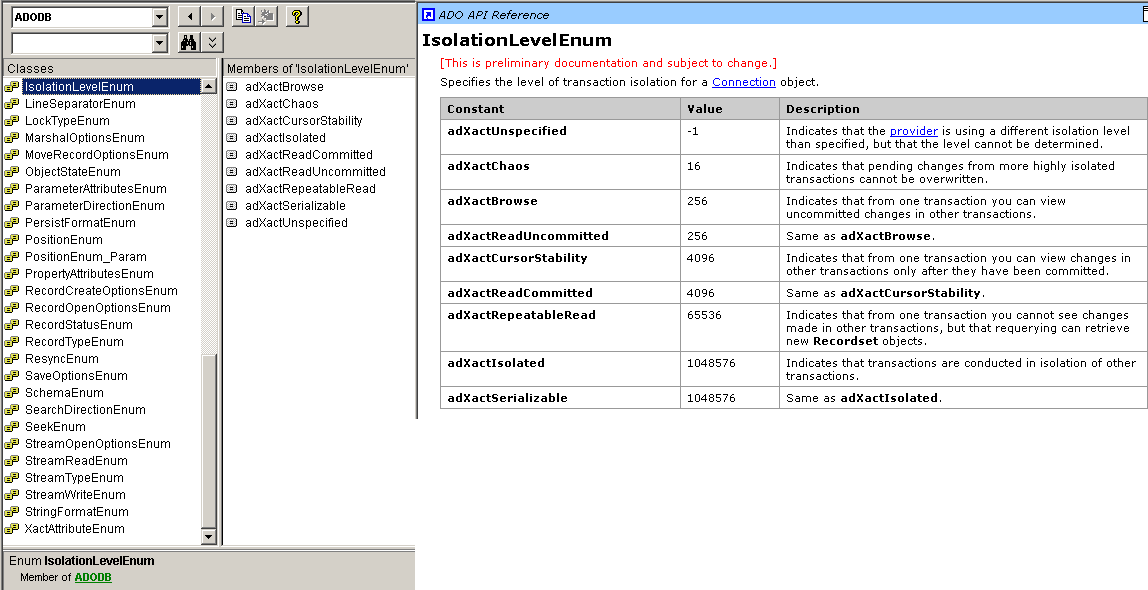Select ObjectStateEnum class

click(72, 172)
